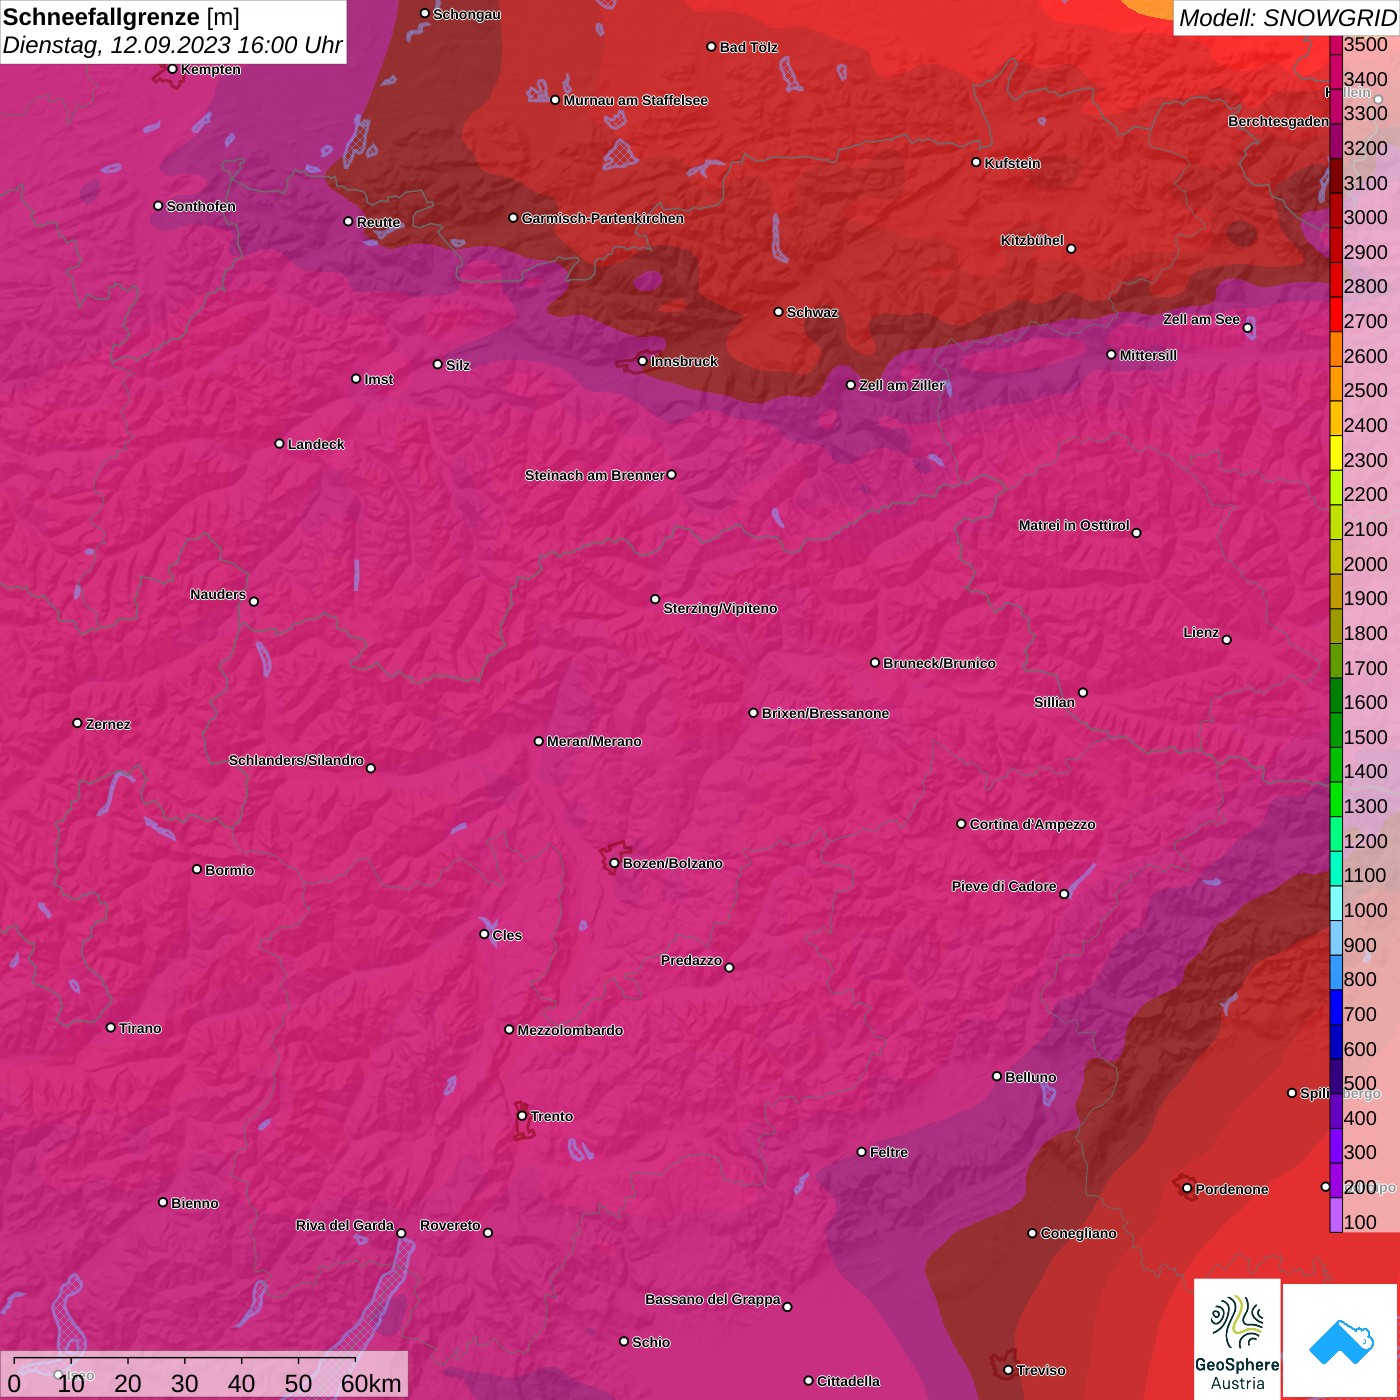1400x1400 pixels.
Task: Click the '2000' legend value
Action: click(x=1365, y=564)
